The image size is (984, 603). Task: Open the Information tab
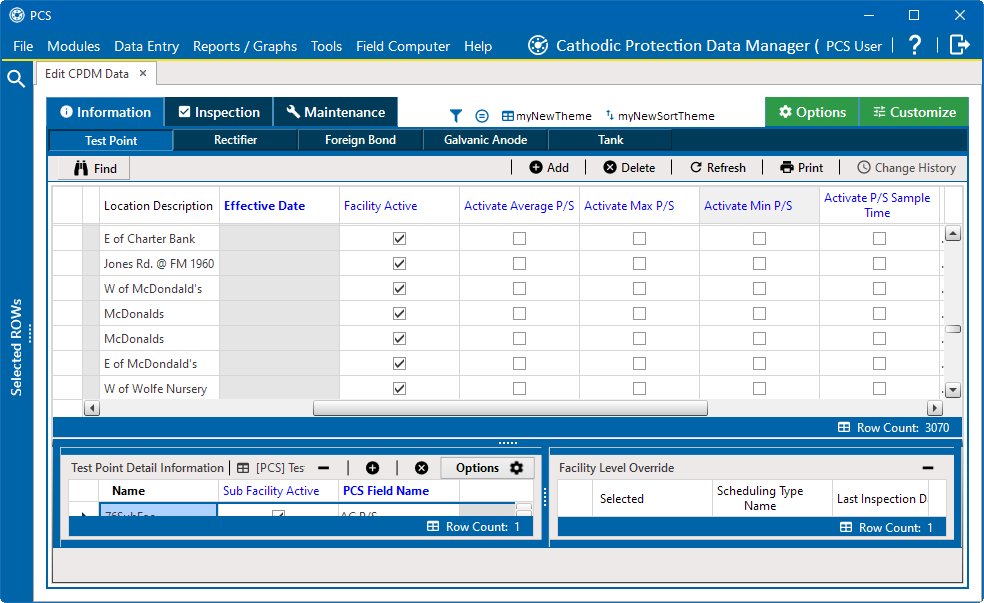coord(105,112)
